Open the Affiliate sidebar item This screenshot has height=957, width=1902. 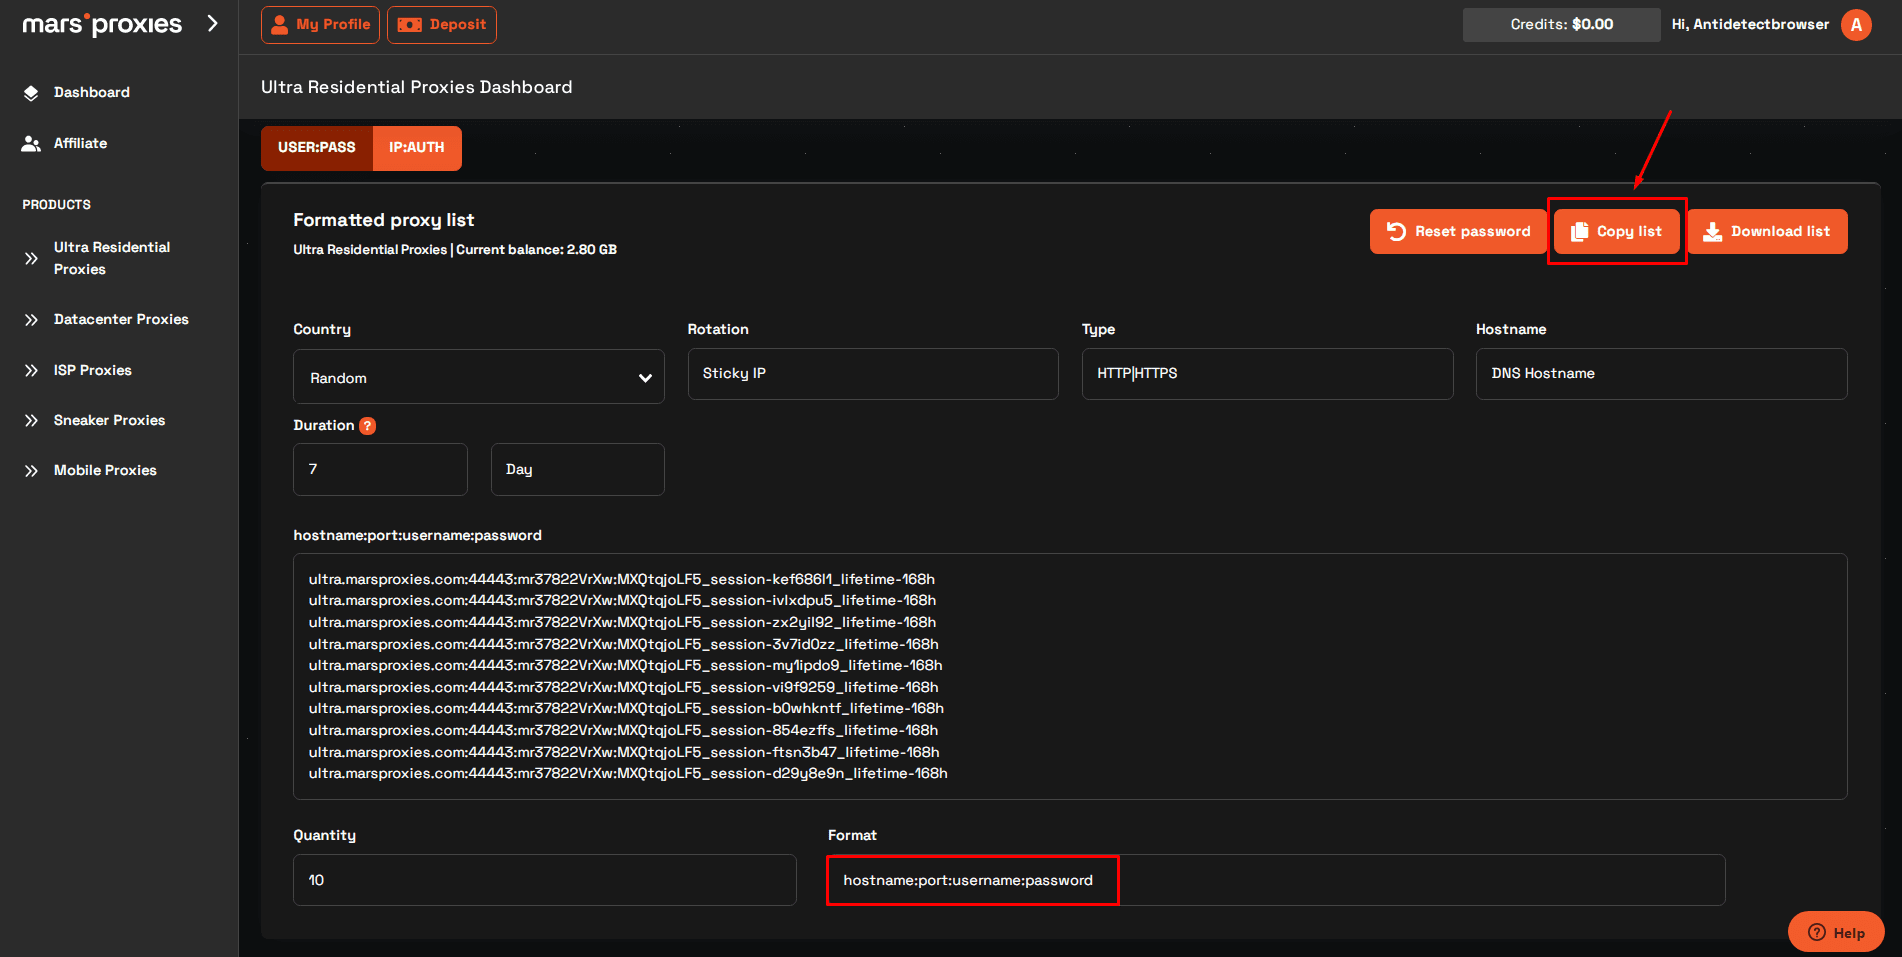(80, 143)
